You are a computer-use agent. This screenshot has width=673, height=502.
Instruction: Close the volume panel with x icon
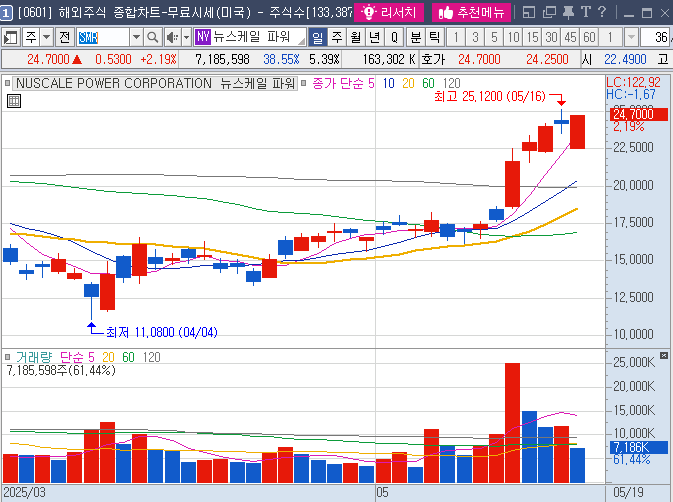pos(664,355)
